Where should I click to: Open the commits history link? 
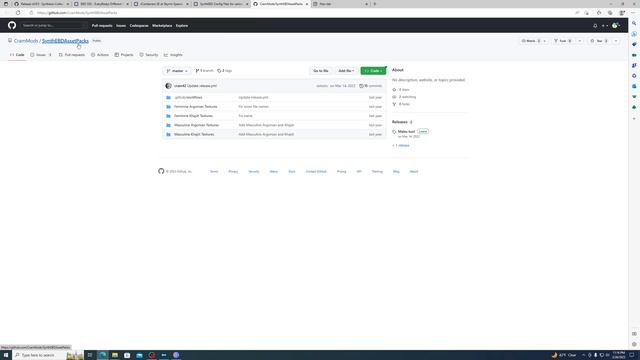click(371, 86)
